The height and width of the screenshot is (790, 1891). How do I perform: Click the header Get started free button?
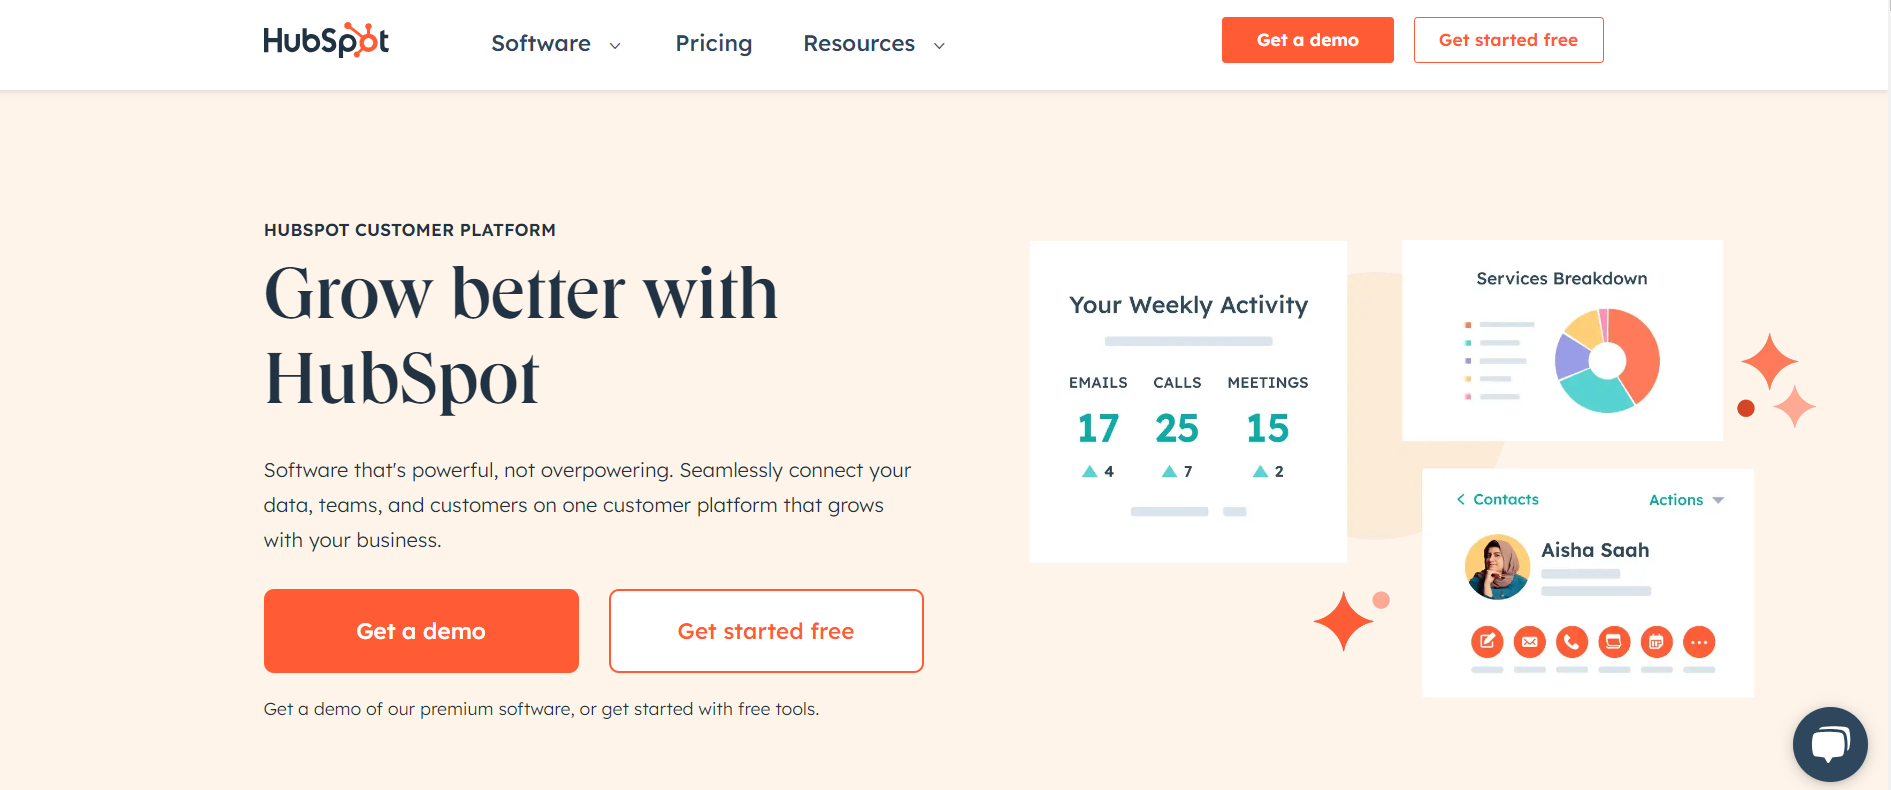(x=1509, y=40)
